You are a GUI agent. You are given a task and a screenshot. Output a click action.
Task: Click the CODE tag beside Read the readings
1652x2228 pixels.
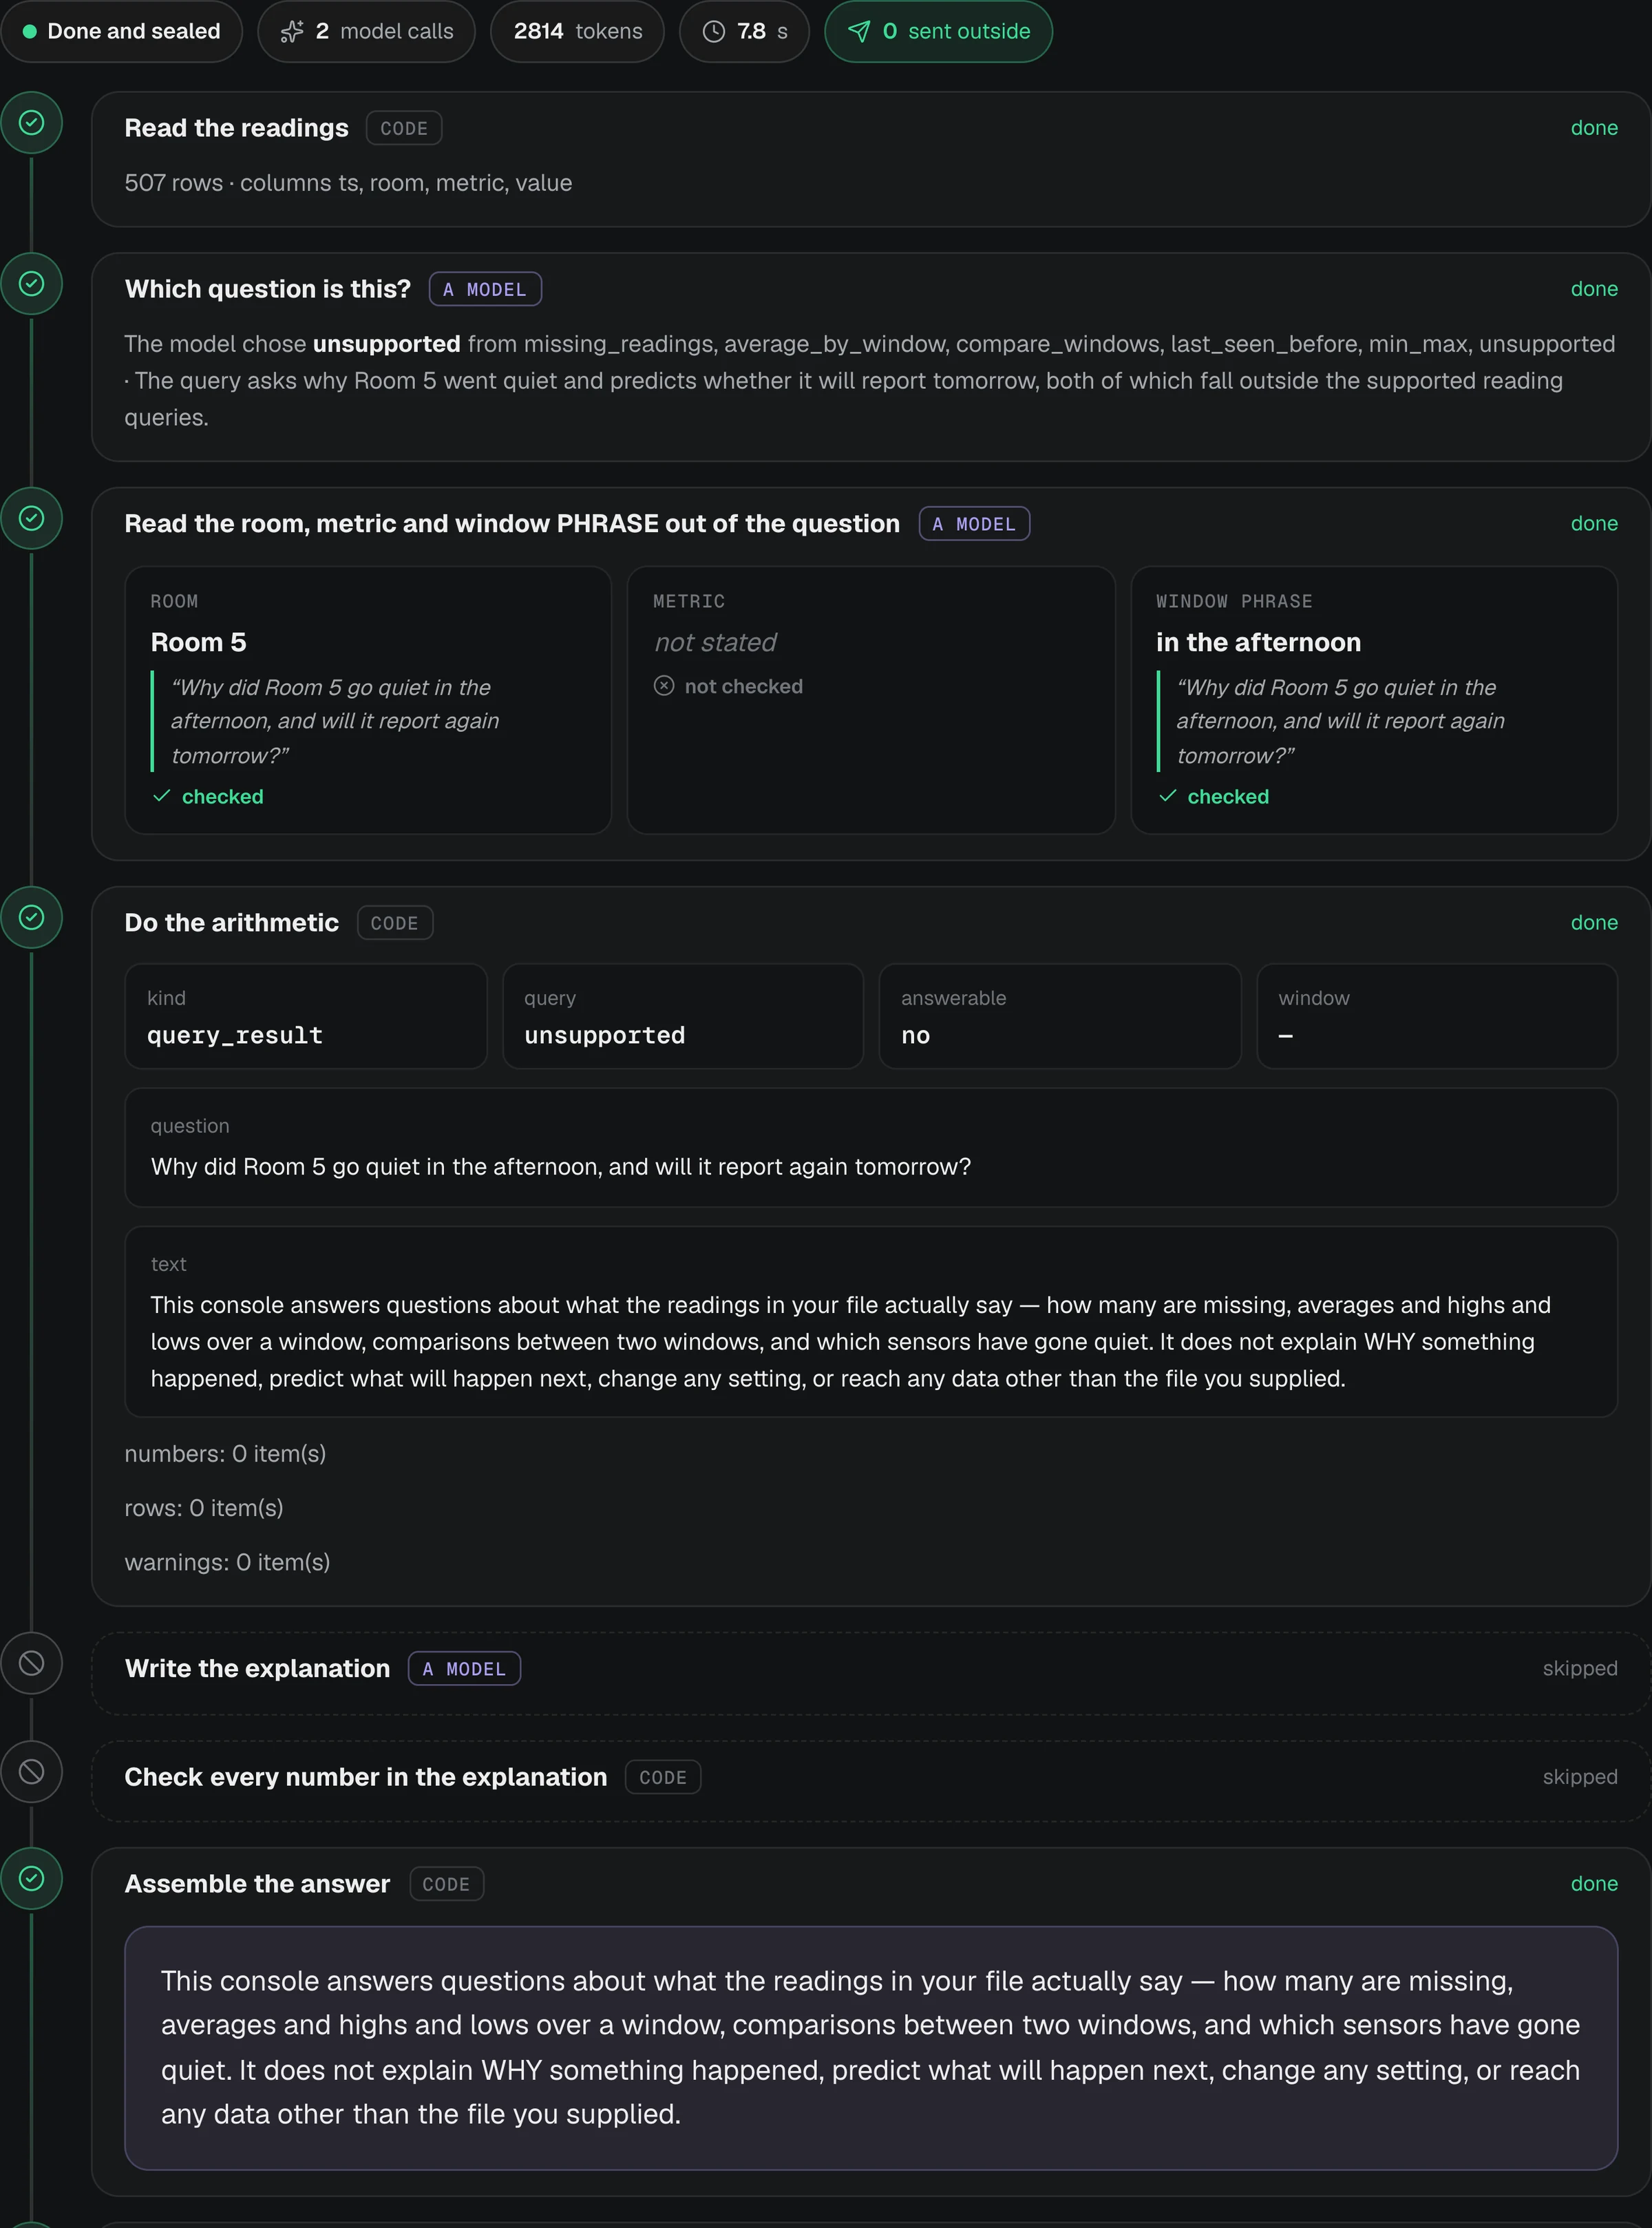pos(404,128)
